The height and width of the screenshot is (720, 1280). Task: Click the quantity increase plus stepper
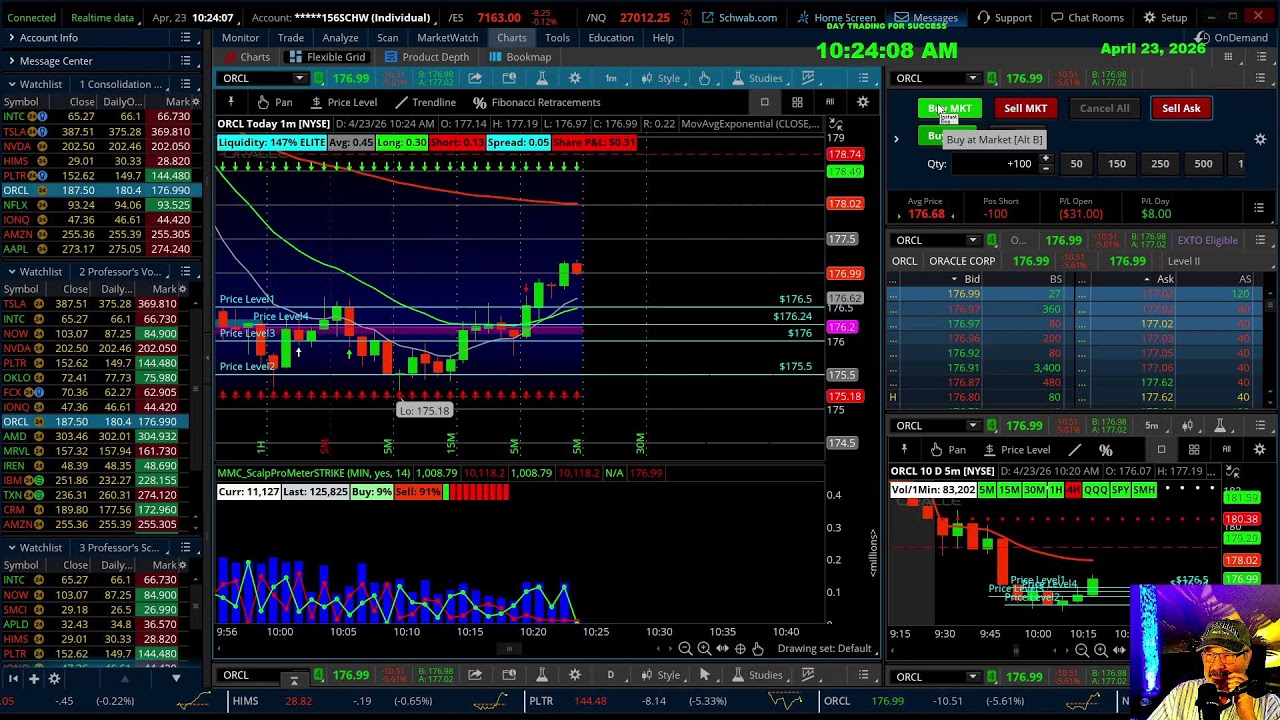click(1046, 159)
